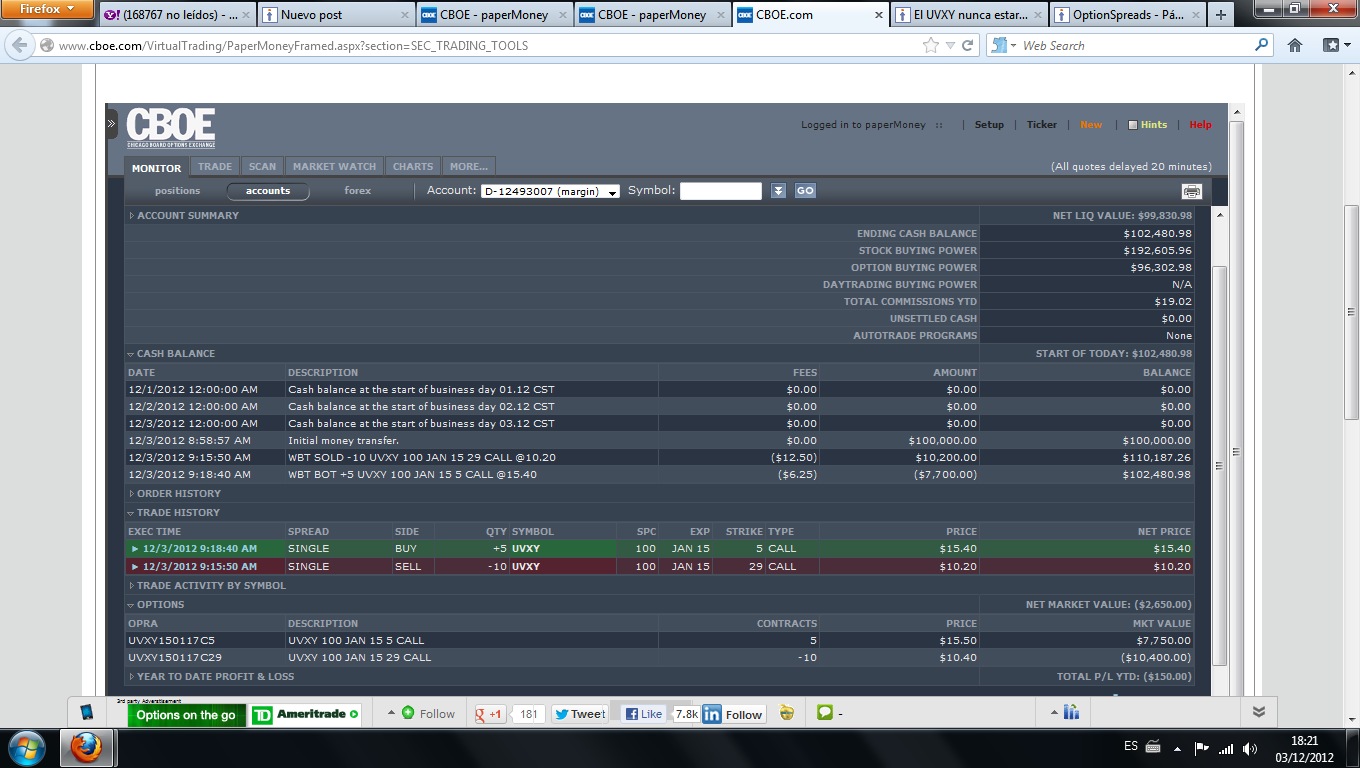Viewport: 1360px width, 768px height.
Task: Click the Symbol input field
Action: click(721, 191)
